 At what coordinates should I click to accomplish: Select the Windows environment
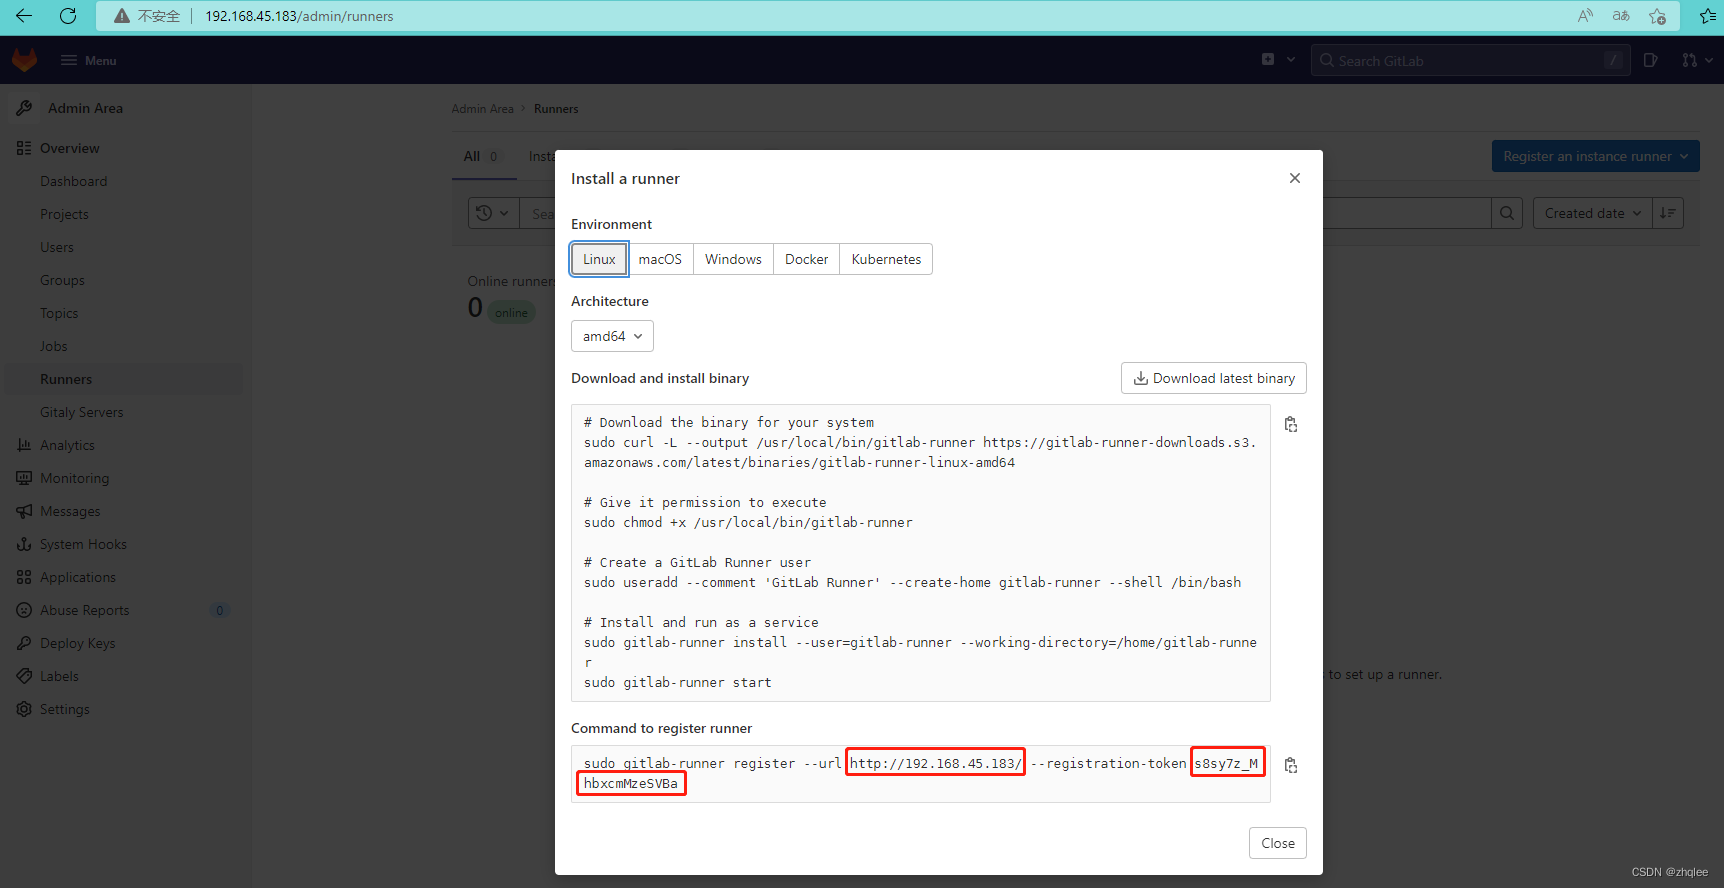coord(733,259)
